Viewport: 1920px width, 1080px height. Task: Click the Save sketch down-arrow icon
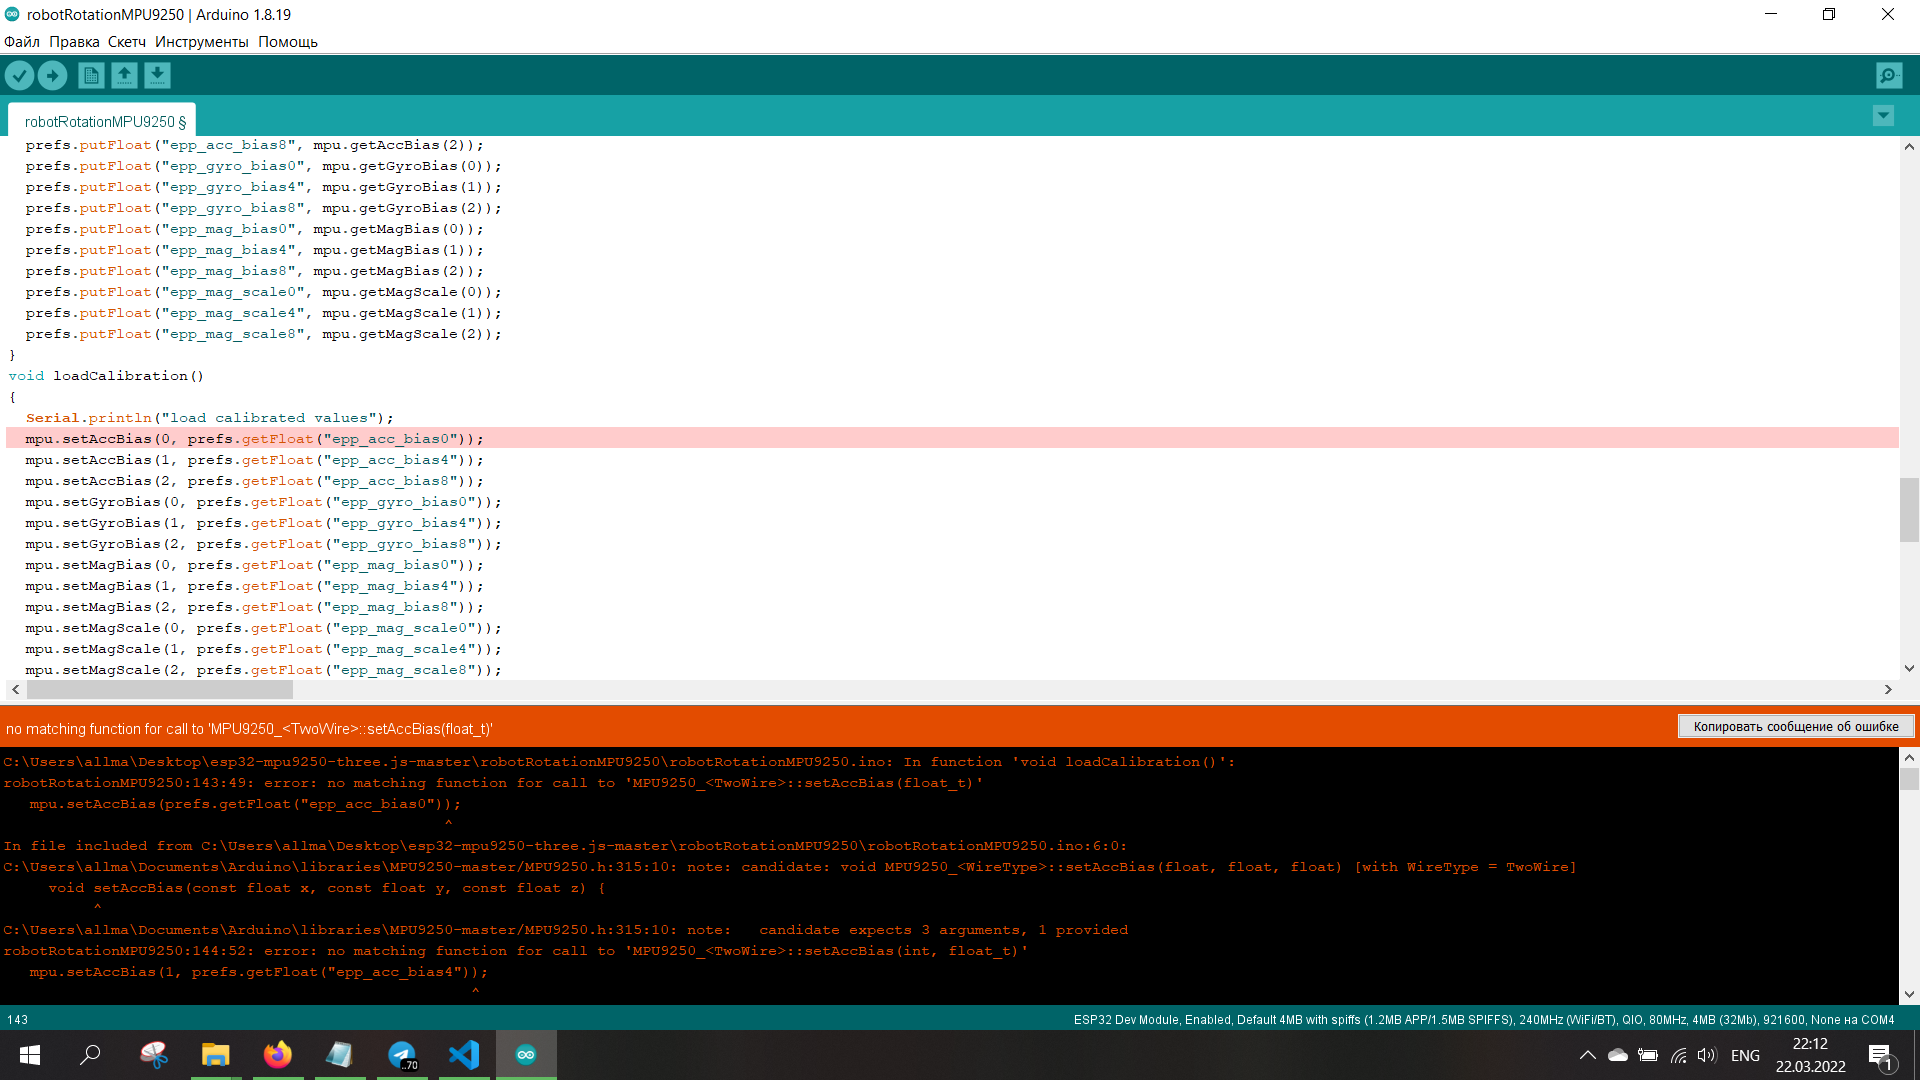(x=157, y=75)
